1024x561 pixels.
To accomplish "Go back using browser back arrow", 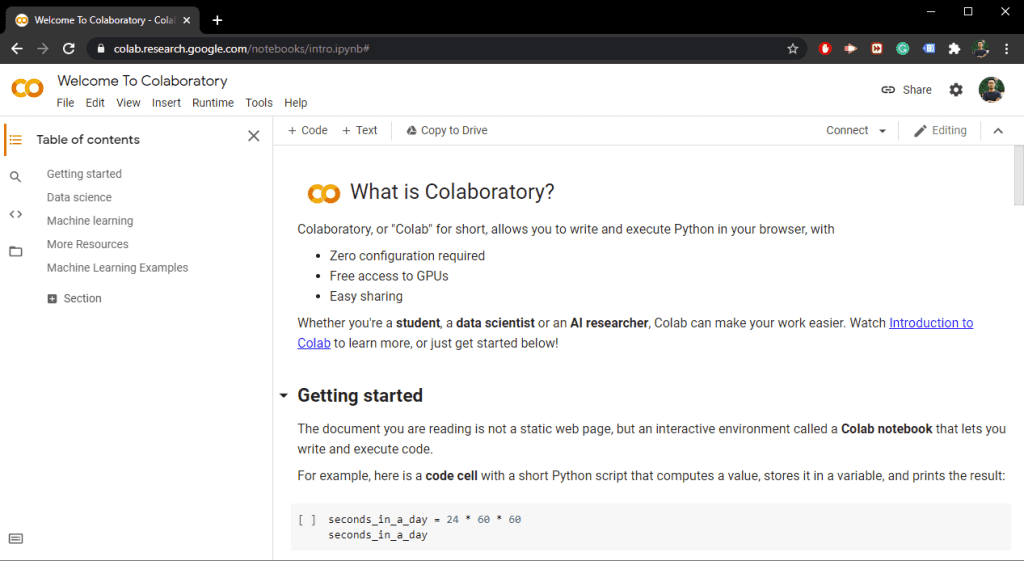I will pyautogui.click(x=17, y=49).
